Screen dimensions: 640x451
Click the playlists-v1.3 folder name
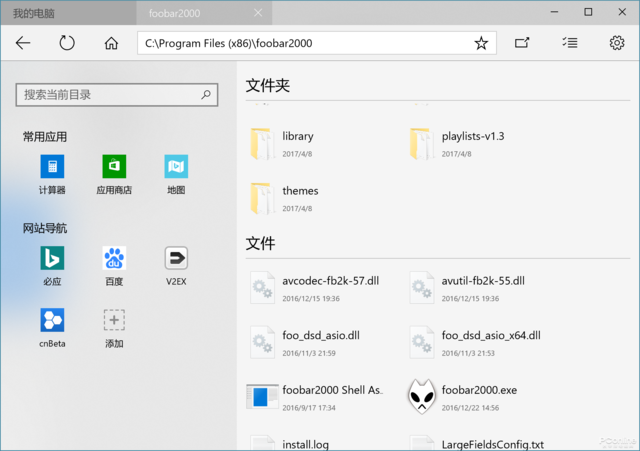pyautogui.click(x=473, y=136)
